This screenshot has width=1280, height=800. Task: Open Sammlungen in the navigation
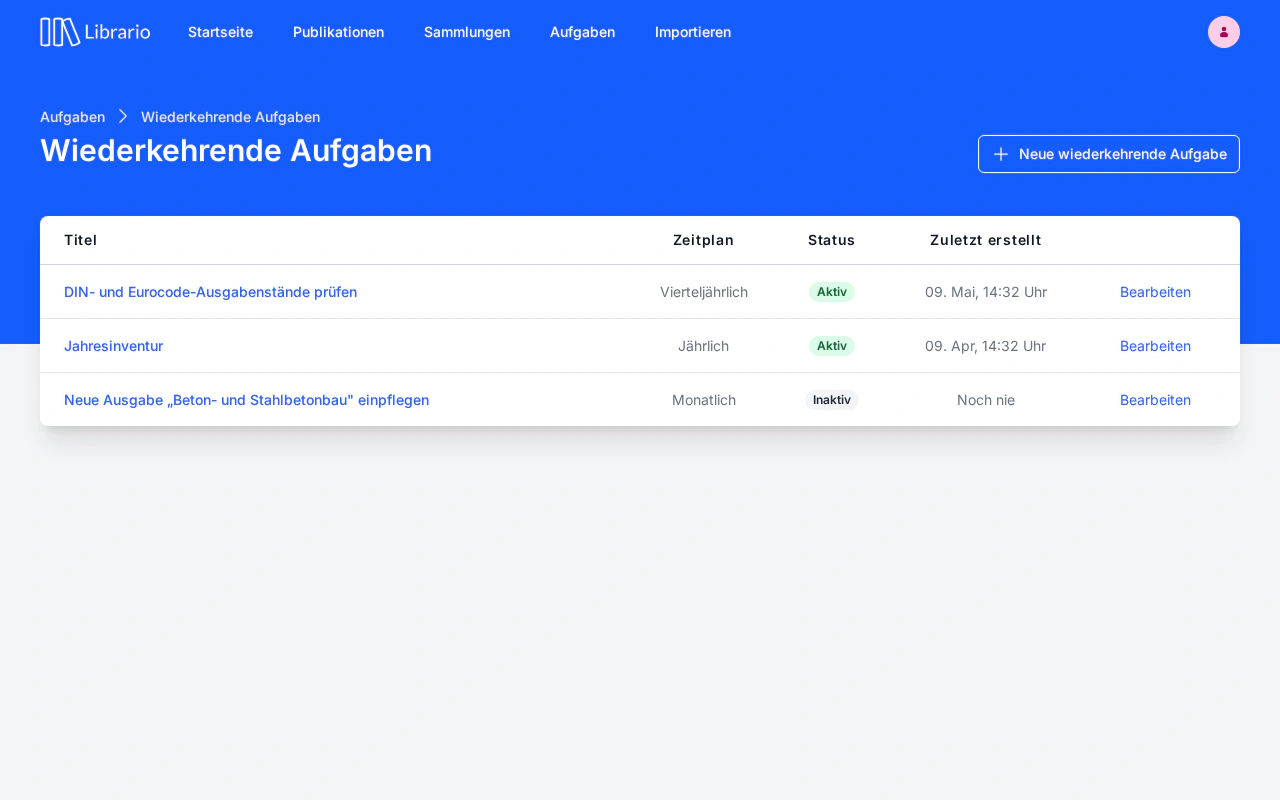tap(467, 32)
